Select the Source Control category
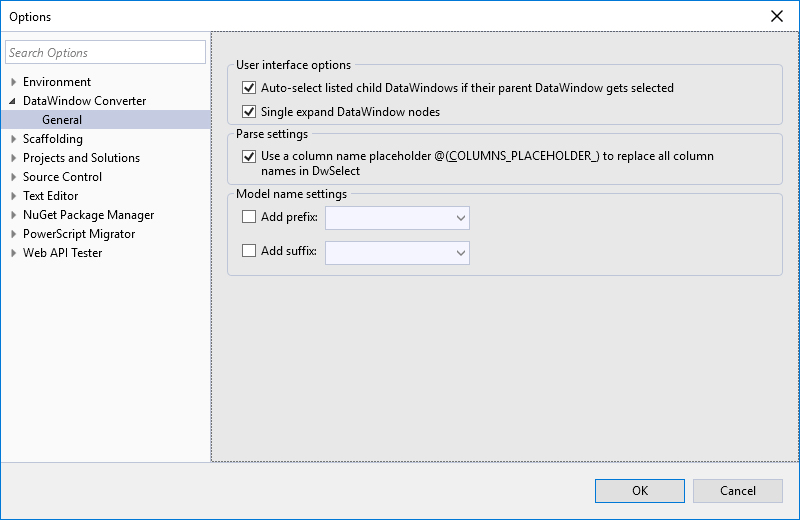The image size is (800, 520). click(x=62, y=177)
